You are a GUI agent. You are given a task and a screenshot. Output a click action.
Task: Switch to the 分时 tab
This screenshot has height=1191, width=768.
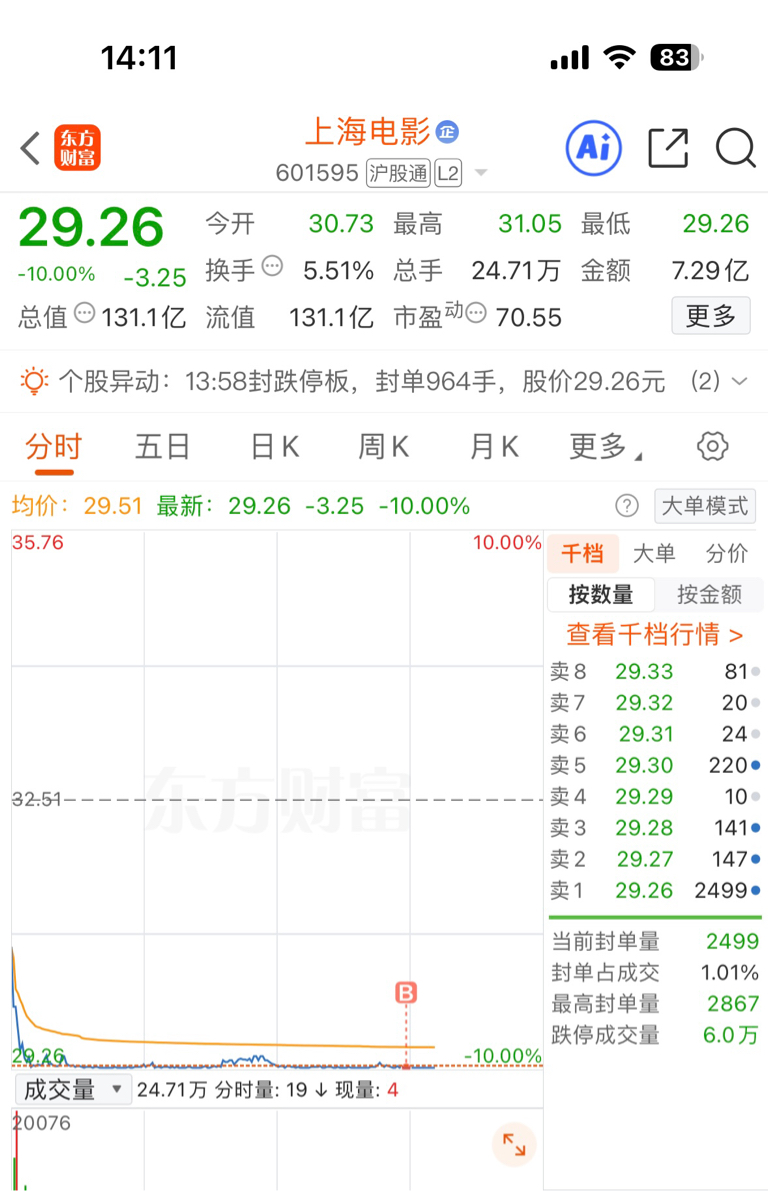53,447
